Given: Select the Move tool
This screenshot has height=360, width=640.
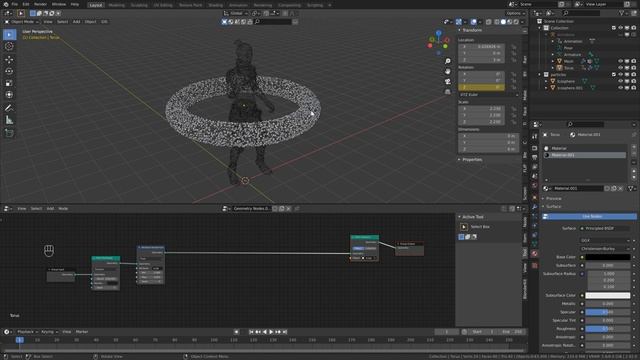Looking at the screenshot, I should [x=9, y=60].
